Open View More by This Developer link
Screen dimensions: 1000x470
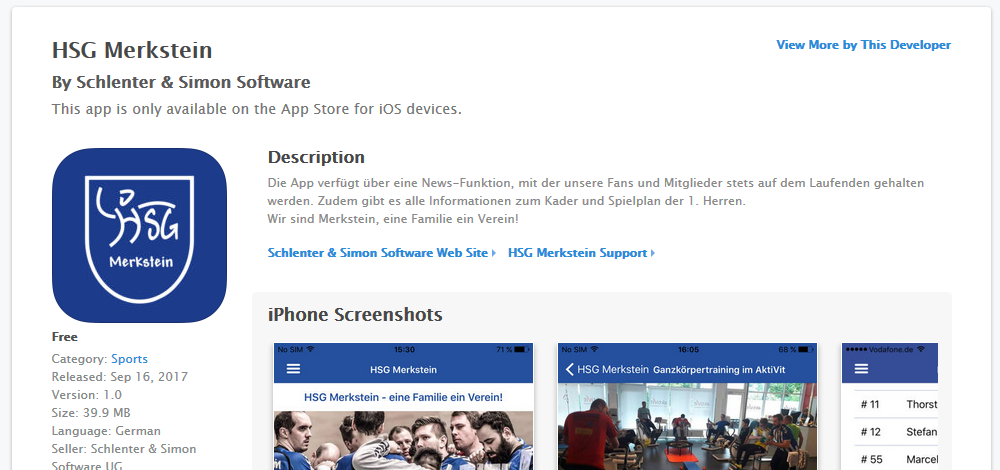click(x=863, y=45)
